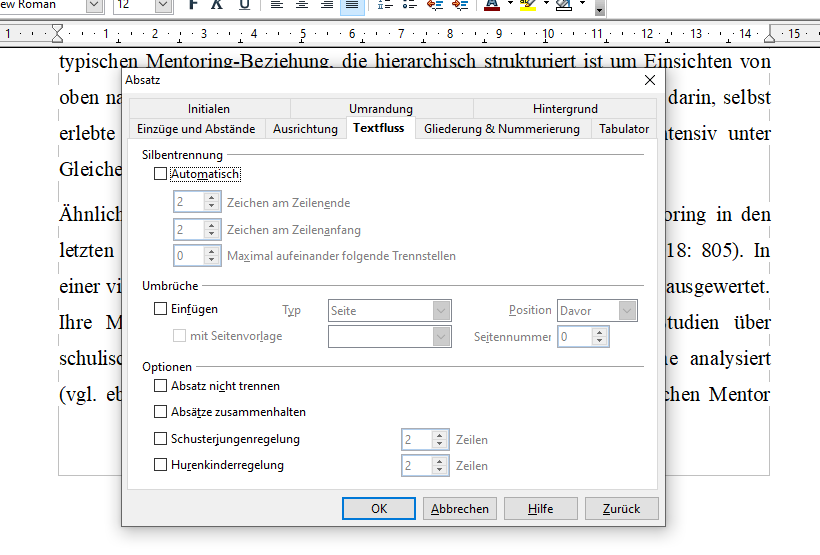Click the Zeichen am Zeilenende spinner field
Image resolution: width=820 pixels, height=555 pixels.
point(188,202)
